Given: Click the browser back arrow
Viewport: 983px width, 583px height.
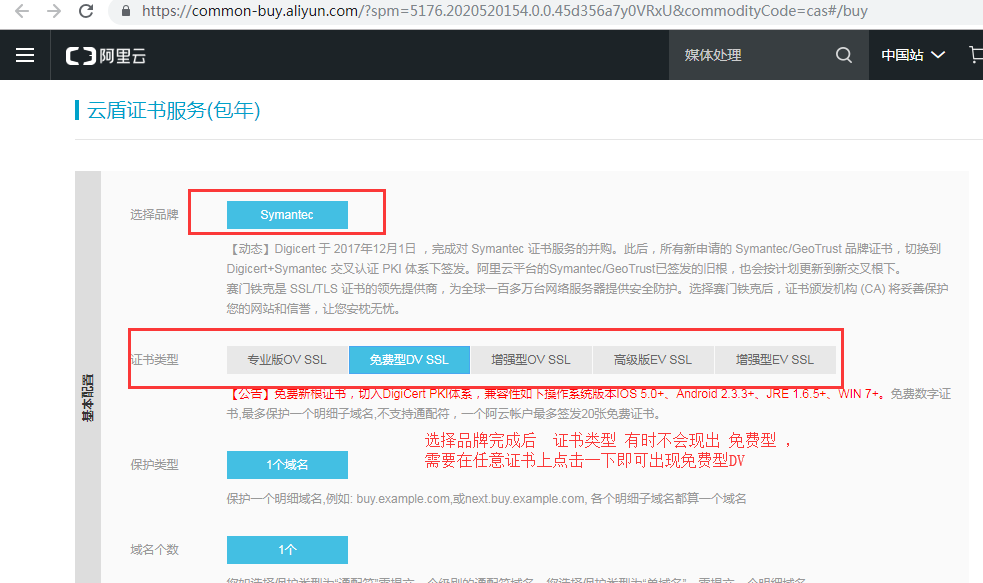Looking at the screenshot, I should point(21,12).
